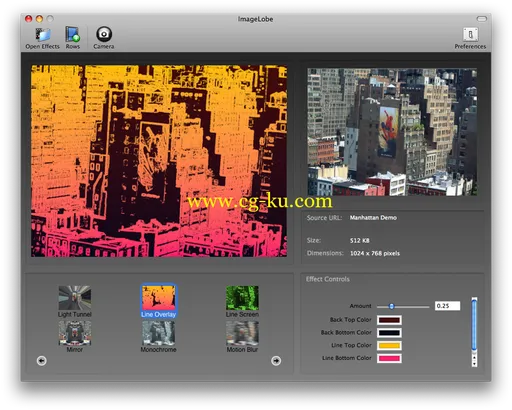
Task: Choose the Line Screen effect thumbnail
Action: [x=242, y=298]
